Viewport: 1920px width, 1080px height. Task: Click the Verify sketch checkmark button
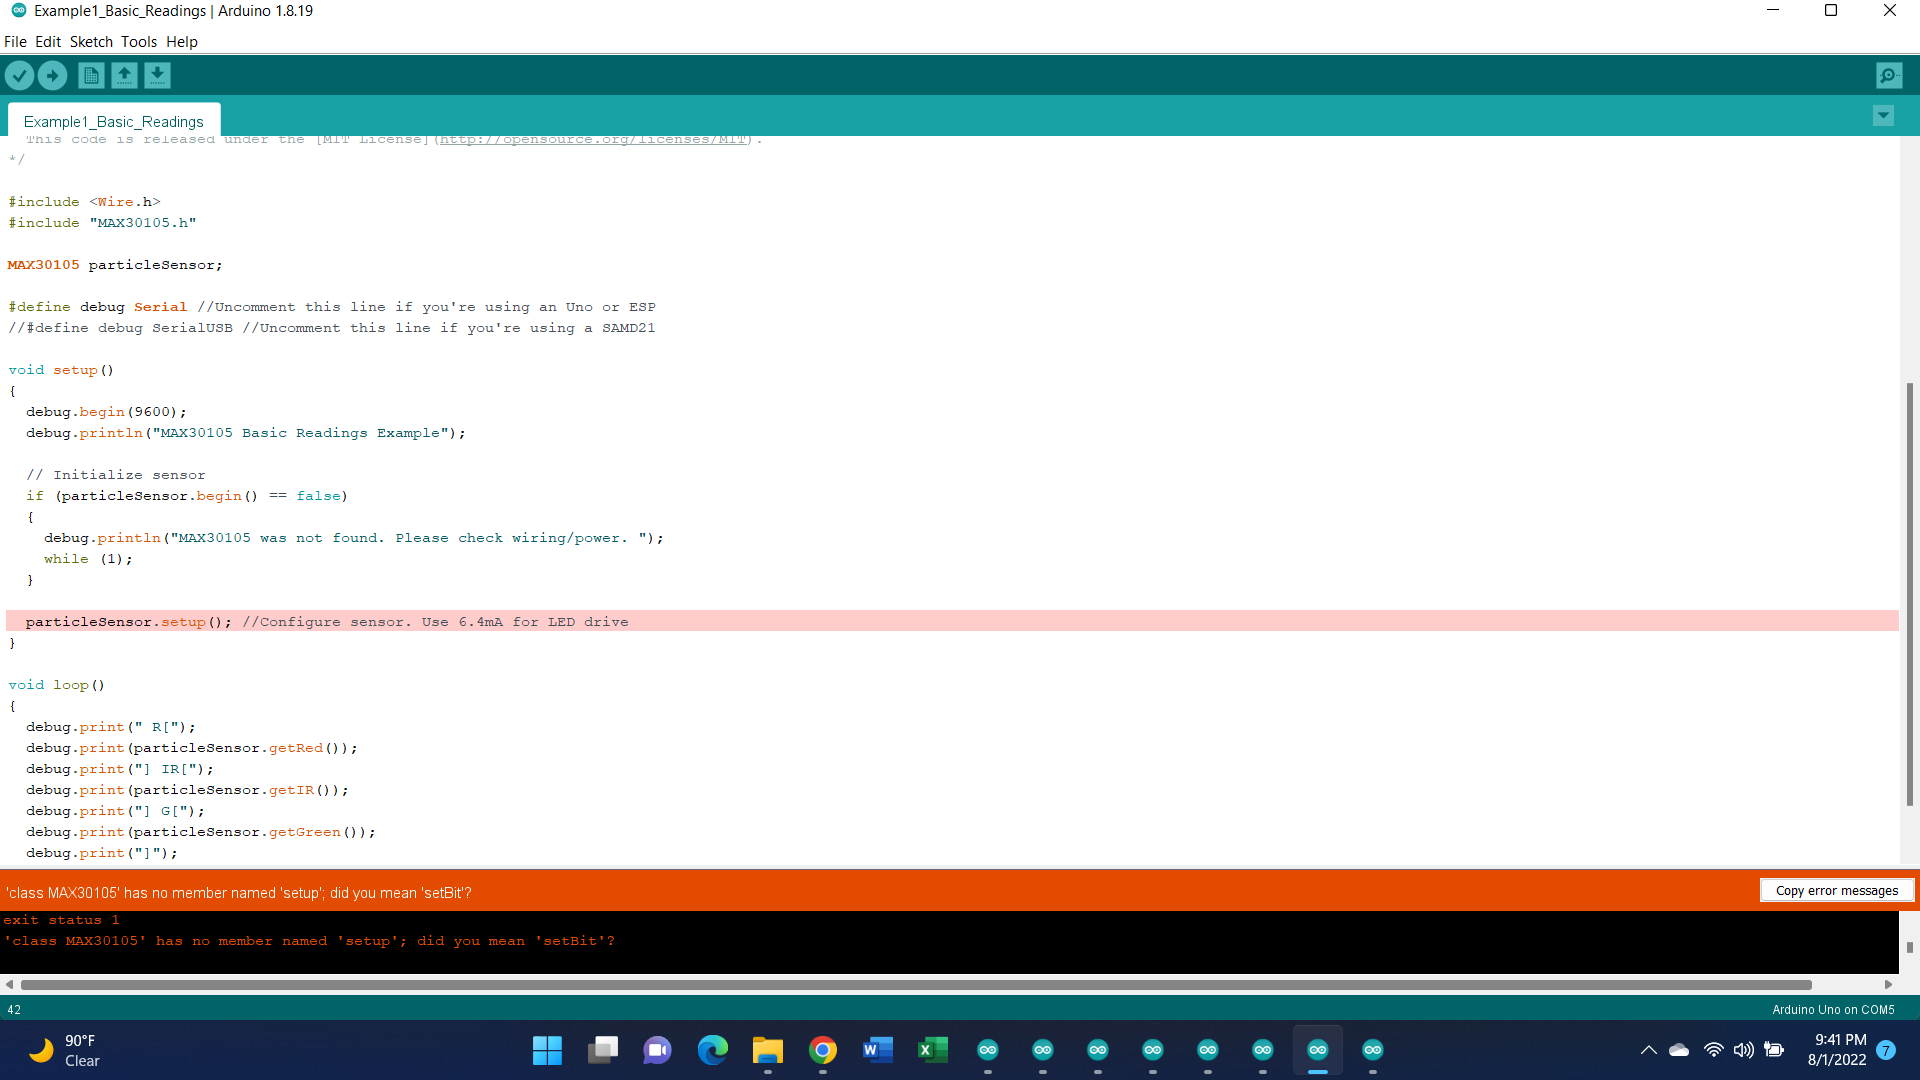19,75
